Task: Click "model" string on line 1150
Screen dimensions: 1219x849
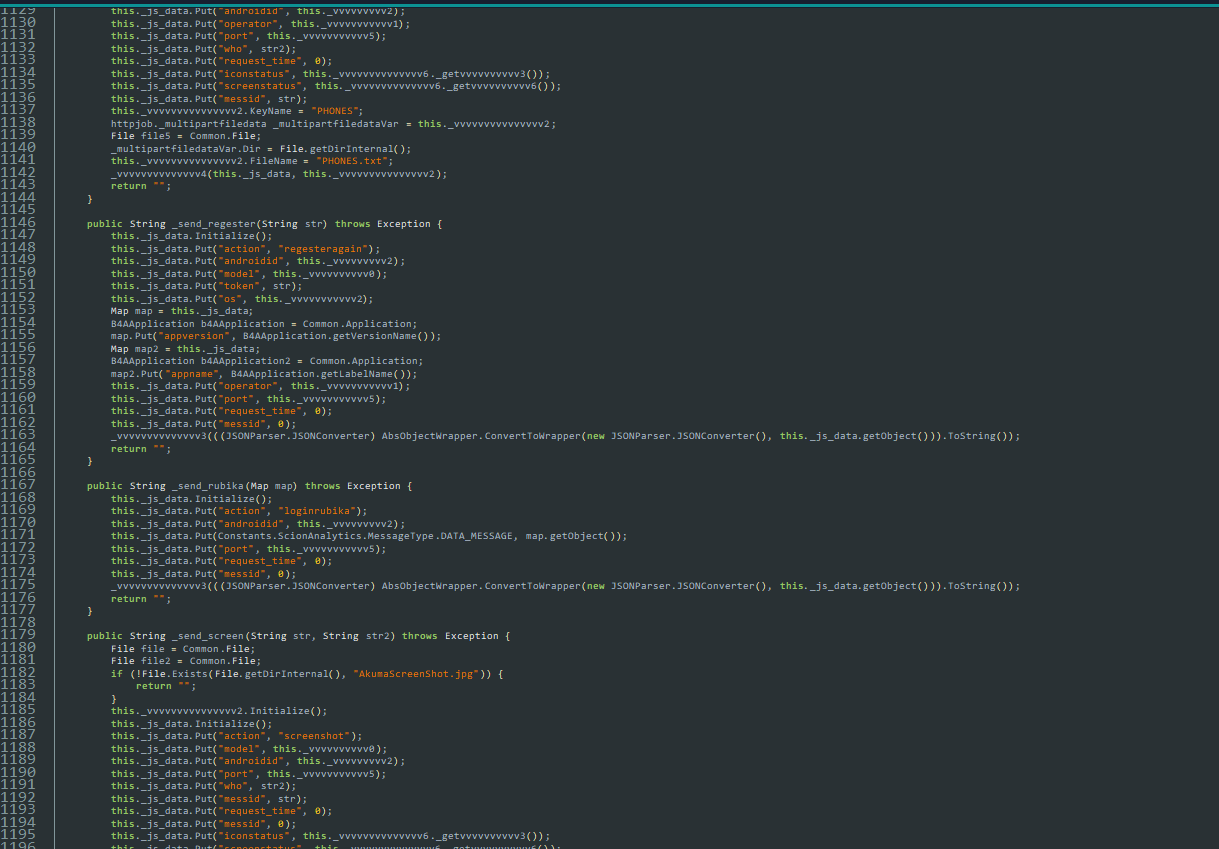Action: pyautogui.click(x=239, y=274)
